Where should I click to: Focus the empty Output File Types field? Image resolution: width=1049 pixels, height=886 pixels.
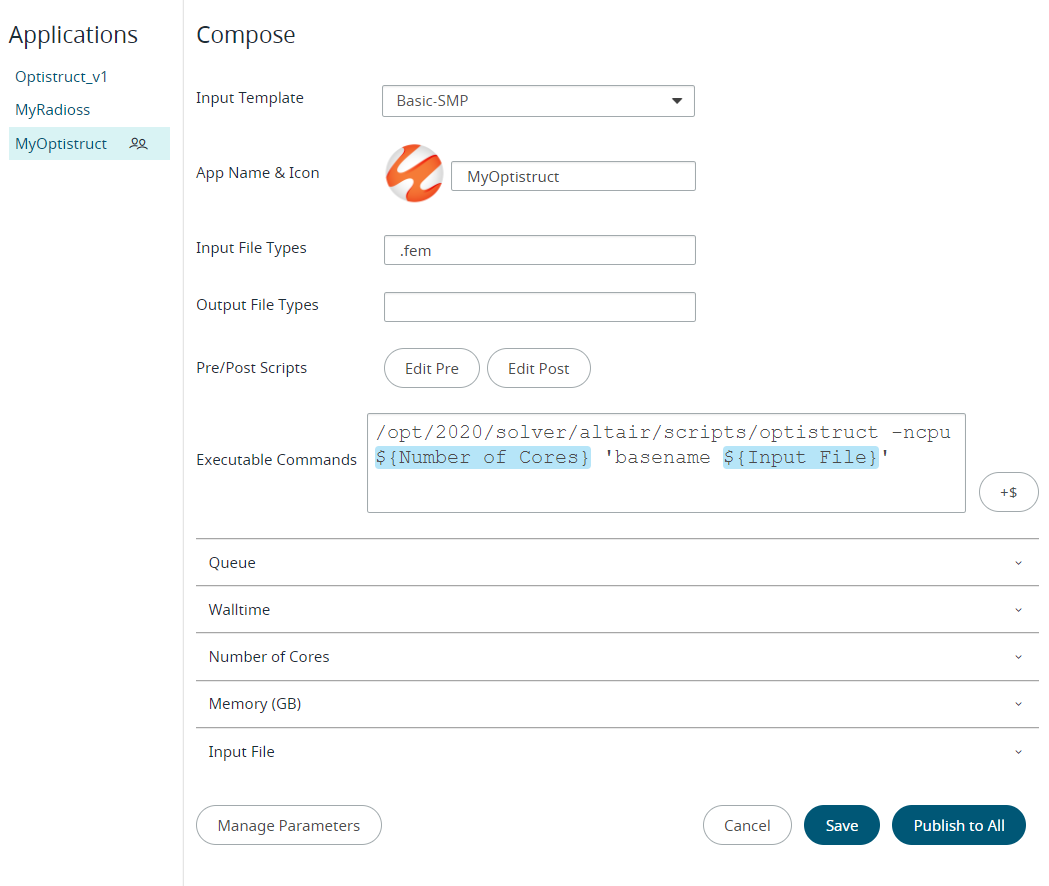540,307
